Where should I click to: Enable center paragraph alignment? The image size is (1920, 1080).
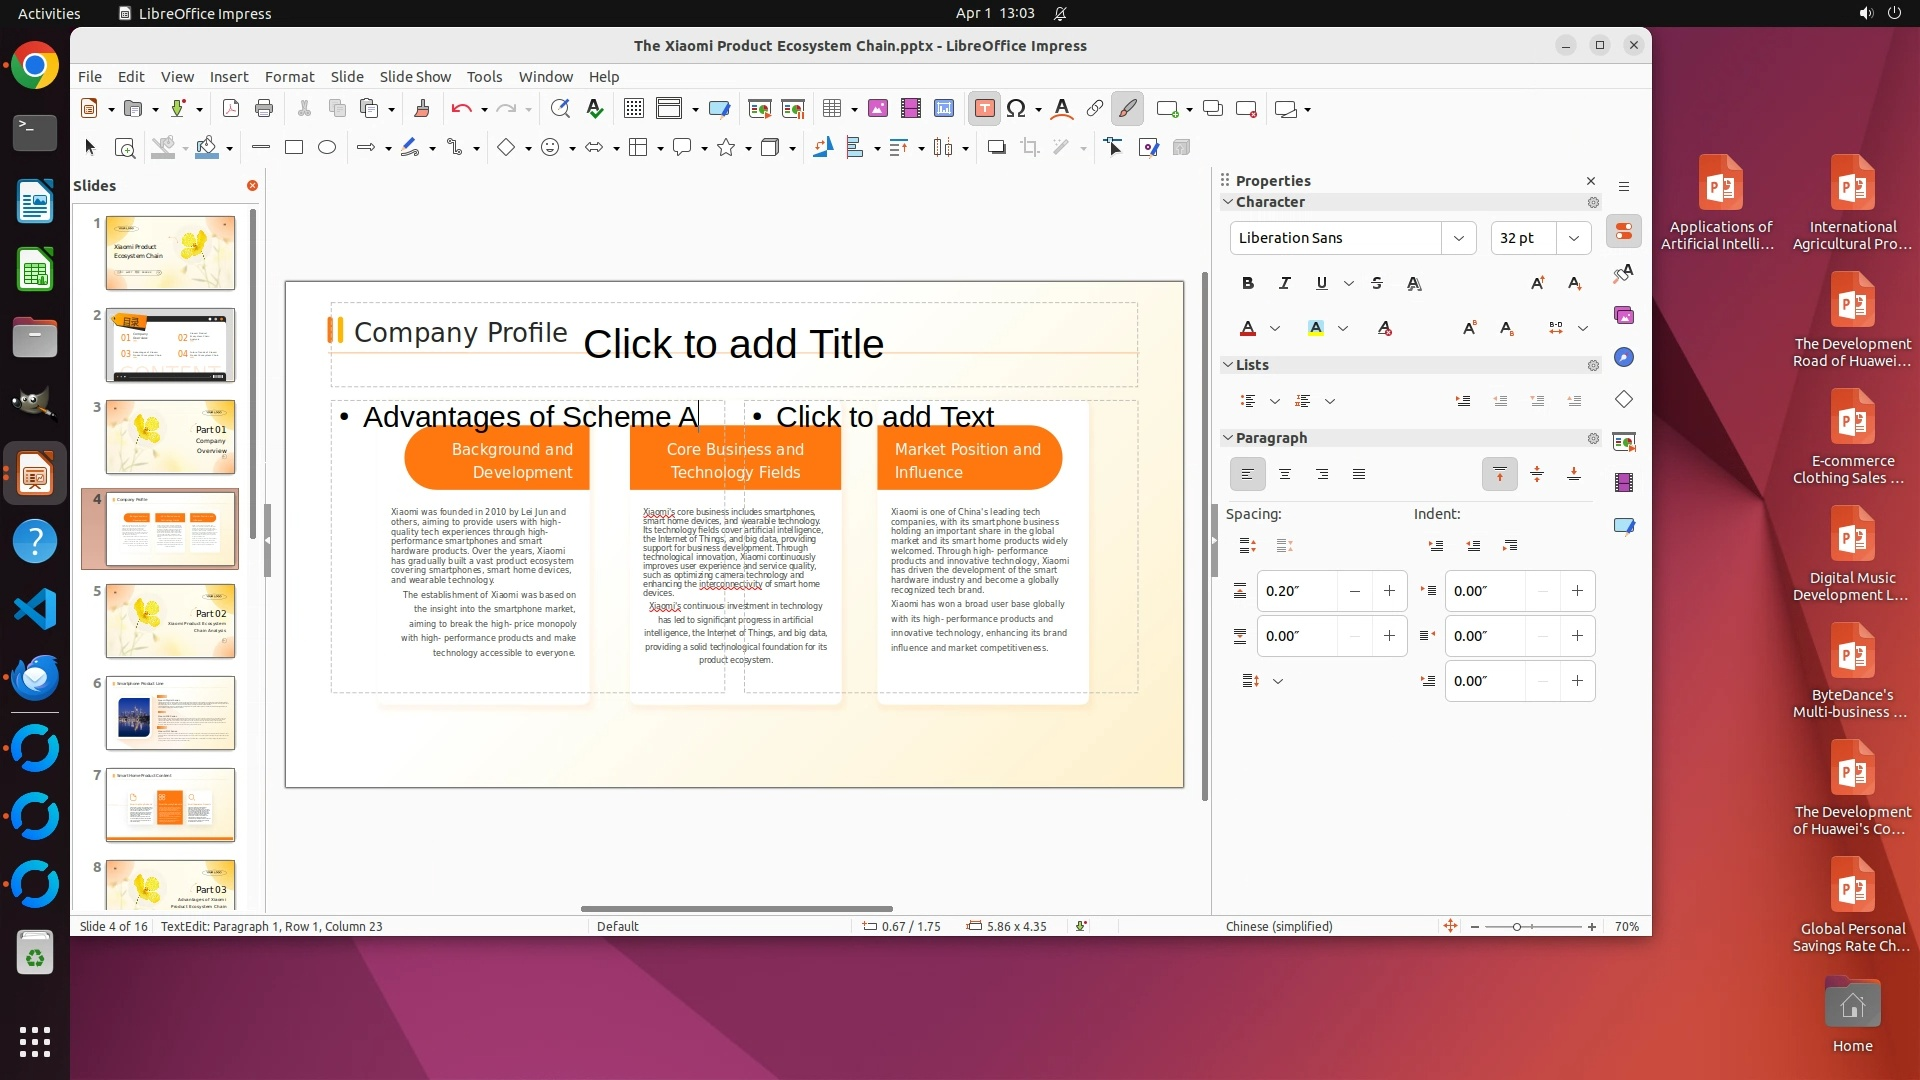click(1285, 474)
